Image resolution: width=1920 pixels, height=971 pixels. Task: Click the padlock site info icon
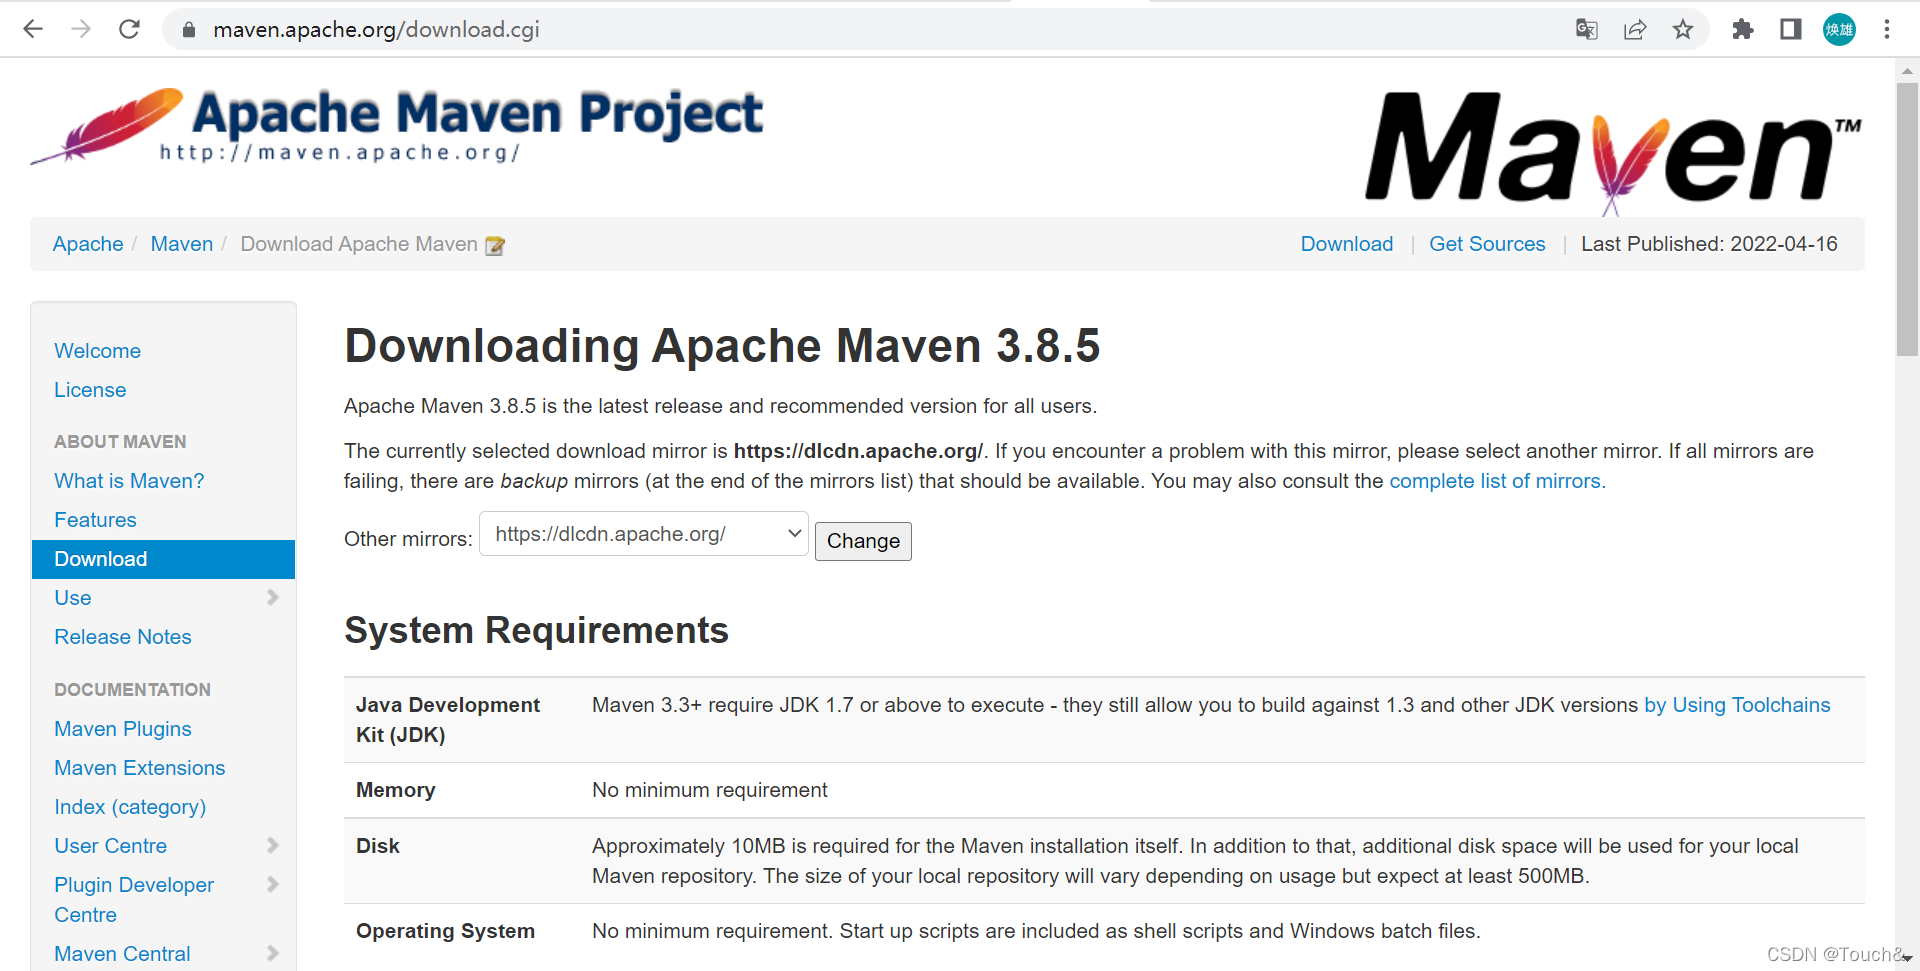pyautogui.click(x=189, y=30)
